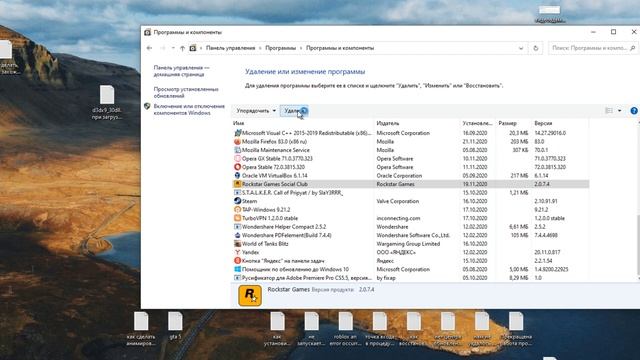
Task: Click Панель управления in the breadcrumb
Action: 230,48
